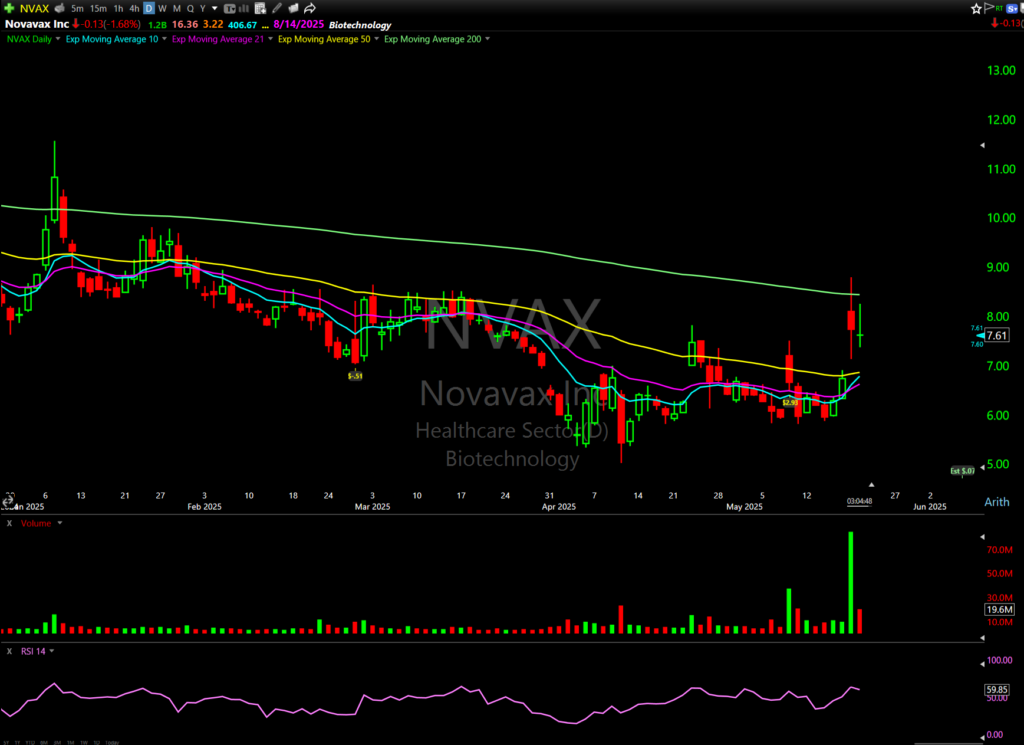Click the RSI pane scale arrow near 100.00
This screenshot has width=1024, height=745.
point(983,664)
